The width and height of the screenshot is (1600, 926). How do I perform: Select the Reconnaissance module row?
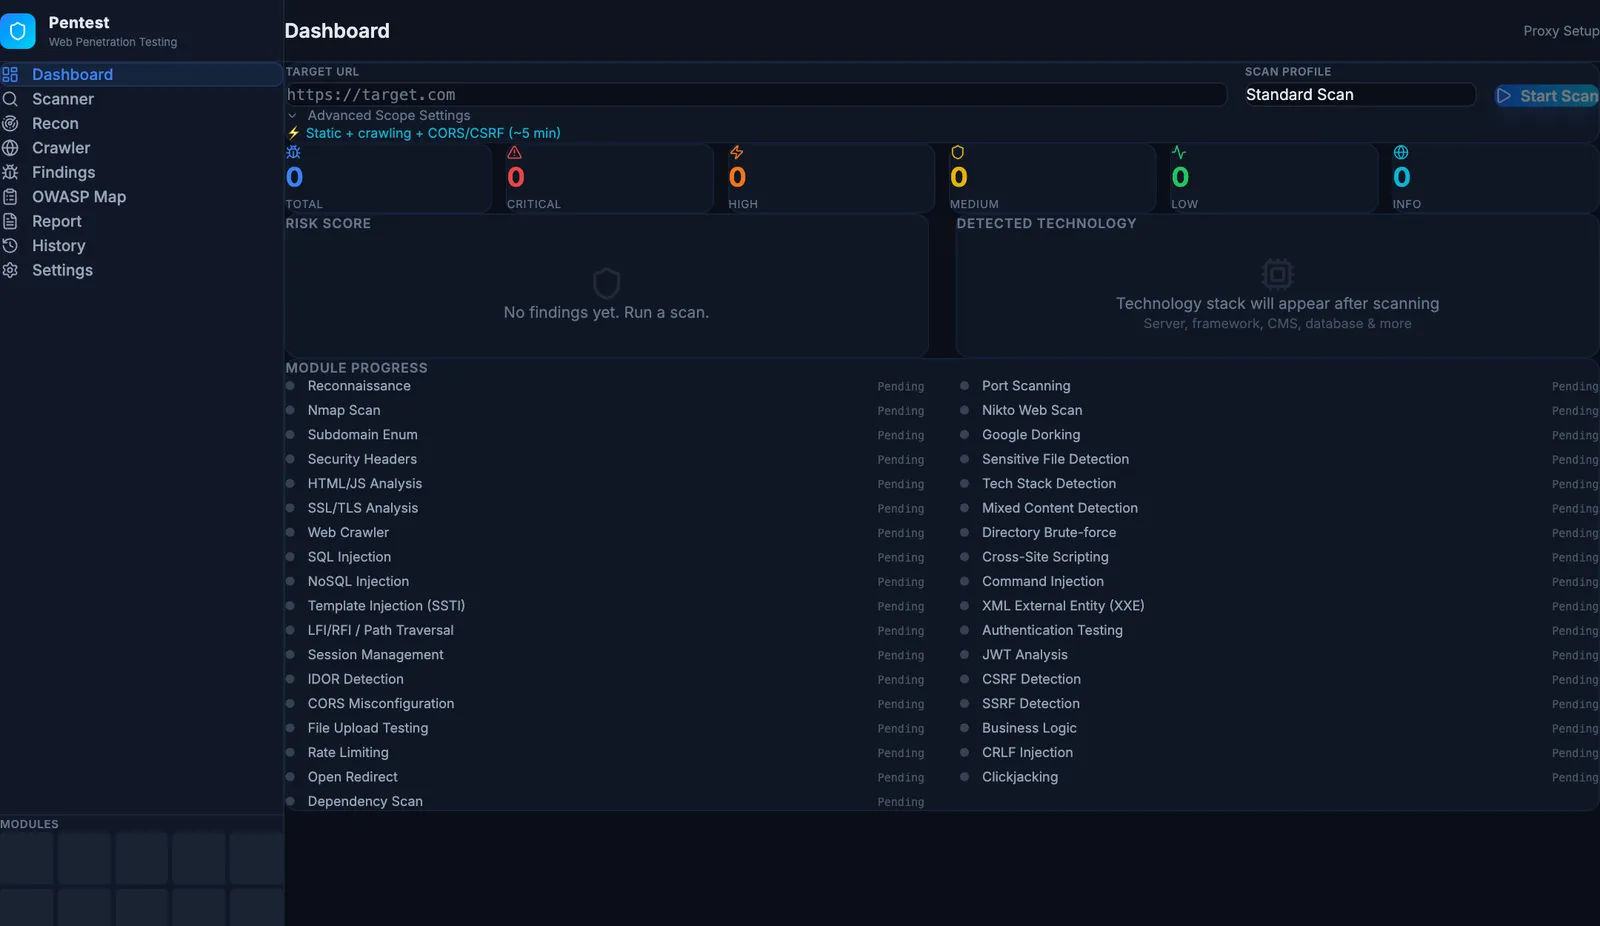click(x=605, y=386)
